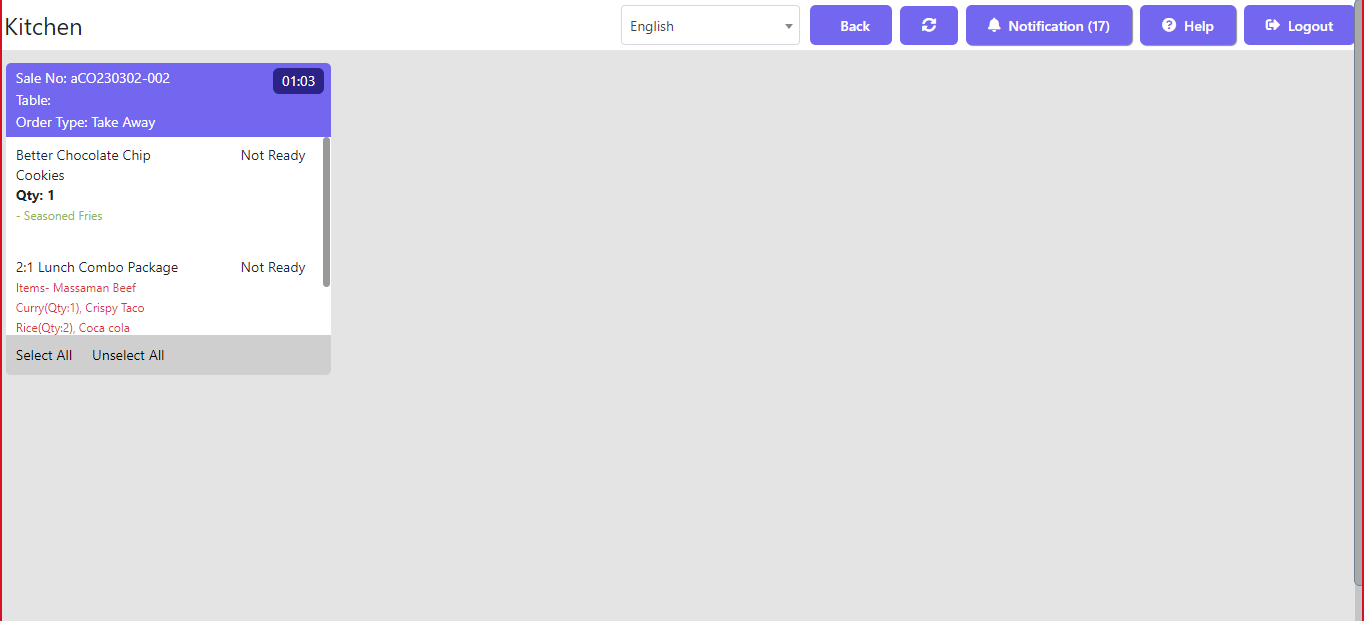Click the Kitchen page title
Viewport: 1364px width, 621px height.
[44, 27]
